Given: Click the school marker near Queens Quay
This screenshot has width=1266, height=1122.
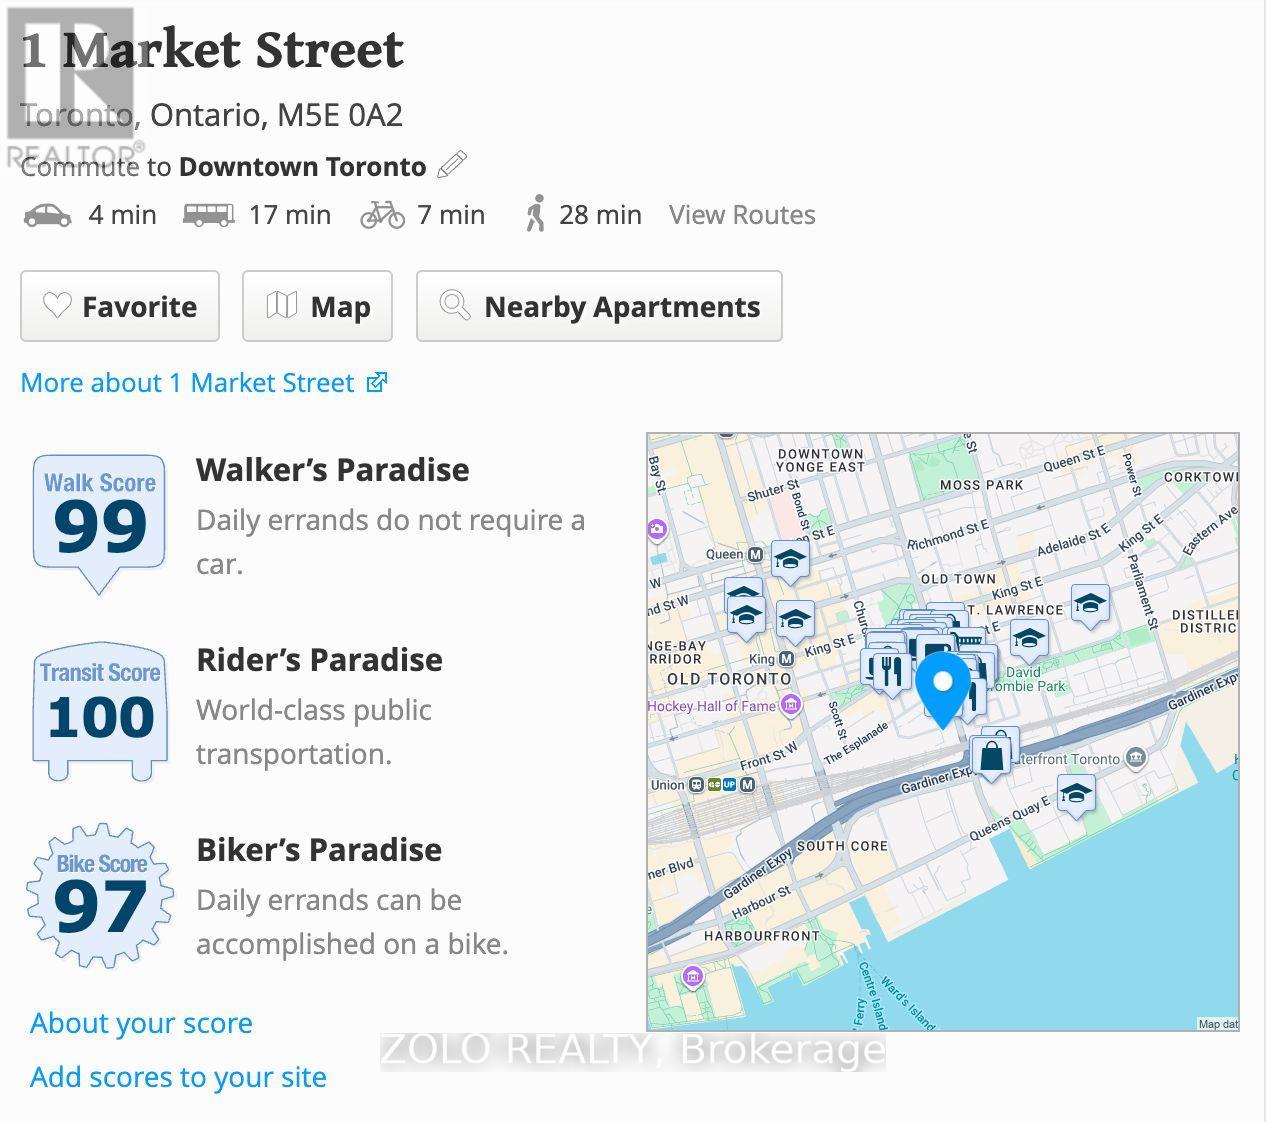Looking at the screenshot, I should 1075,795.
